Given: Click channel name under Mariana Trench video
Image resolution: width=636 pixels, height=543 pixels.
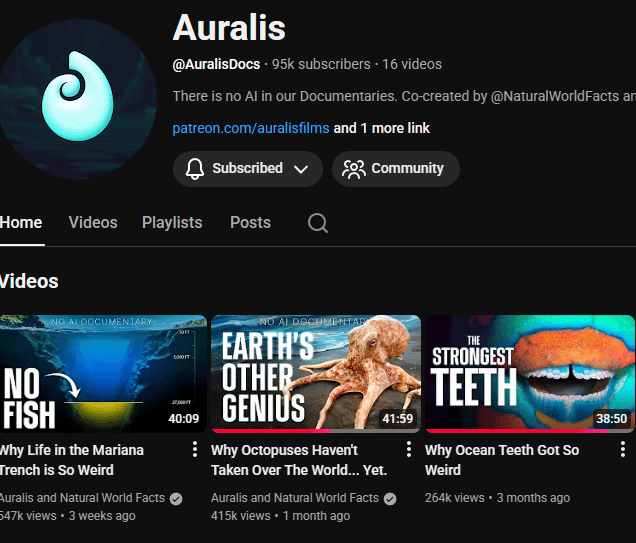Looking at the screenshot, I should pyautogui.click(x=82, y=498).
